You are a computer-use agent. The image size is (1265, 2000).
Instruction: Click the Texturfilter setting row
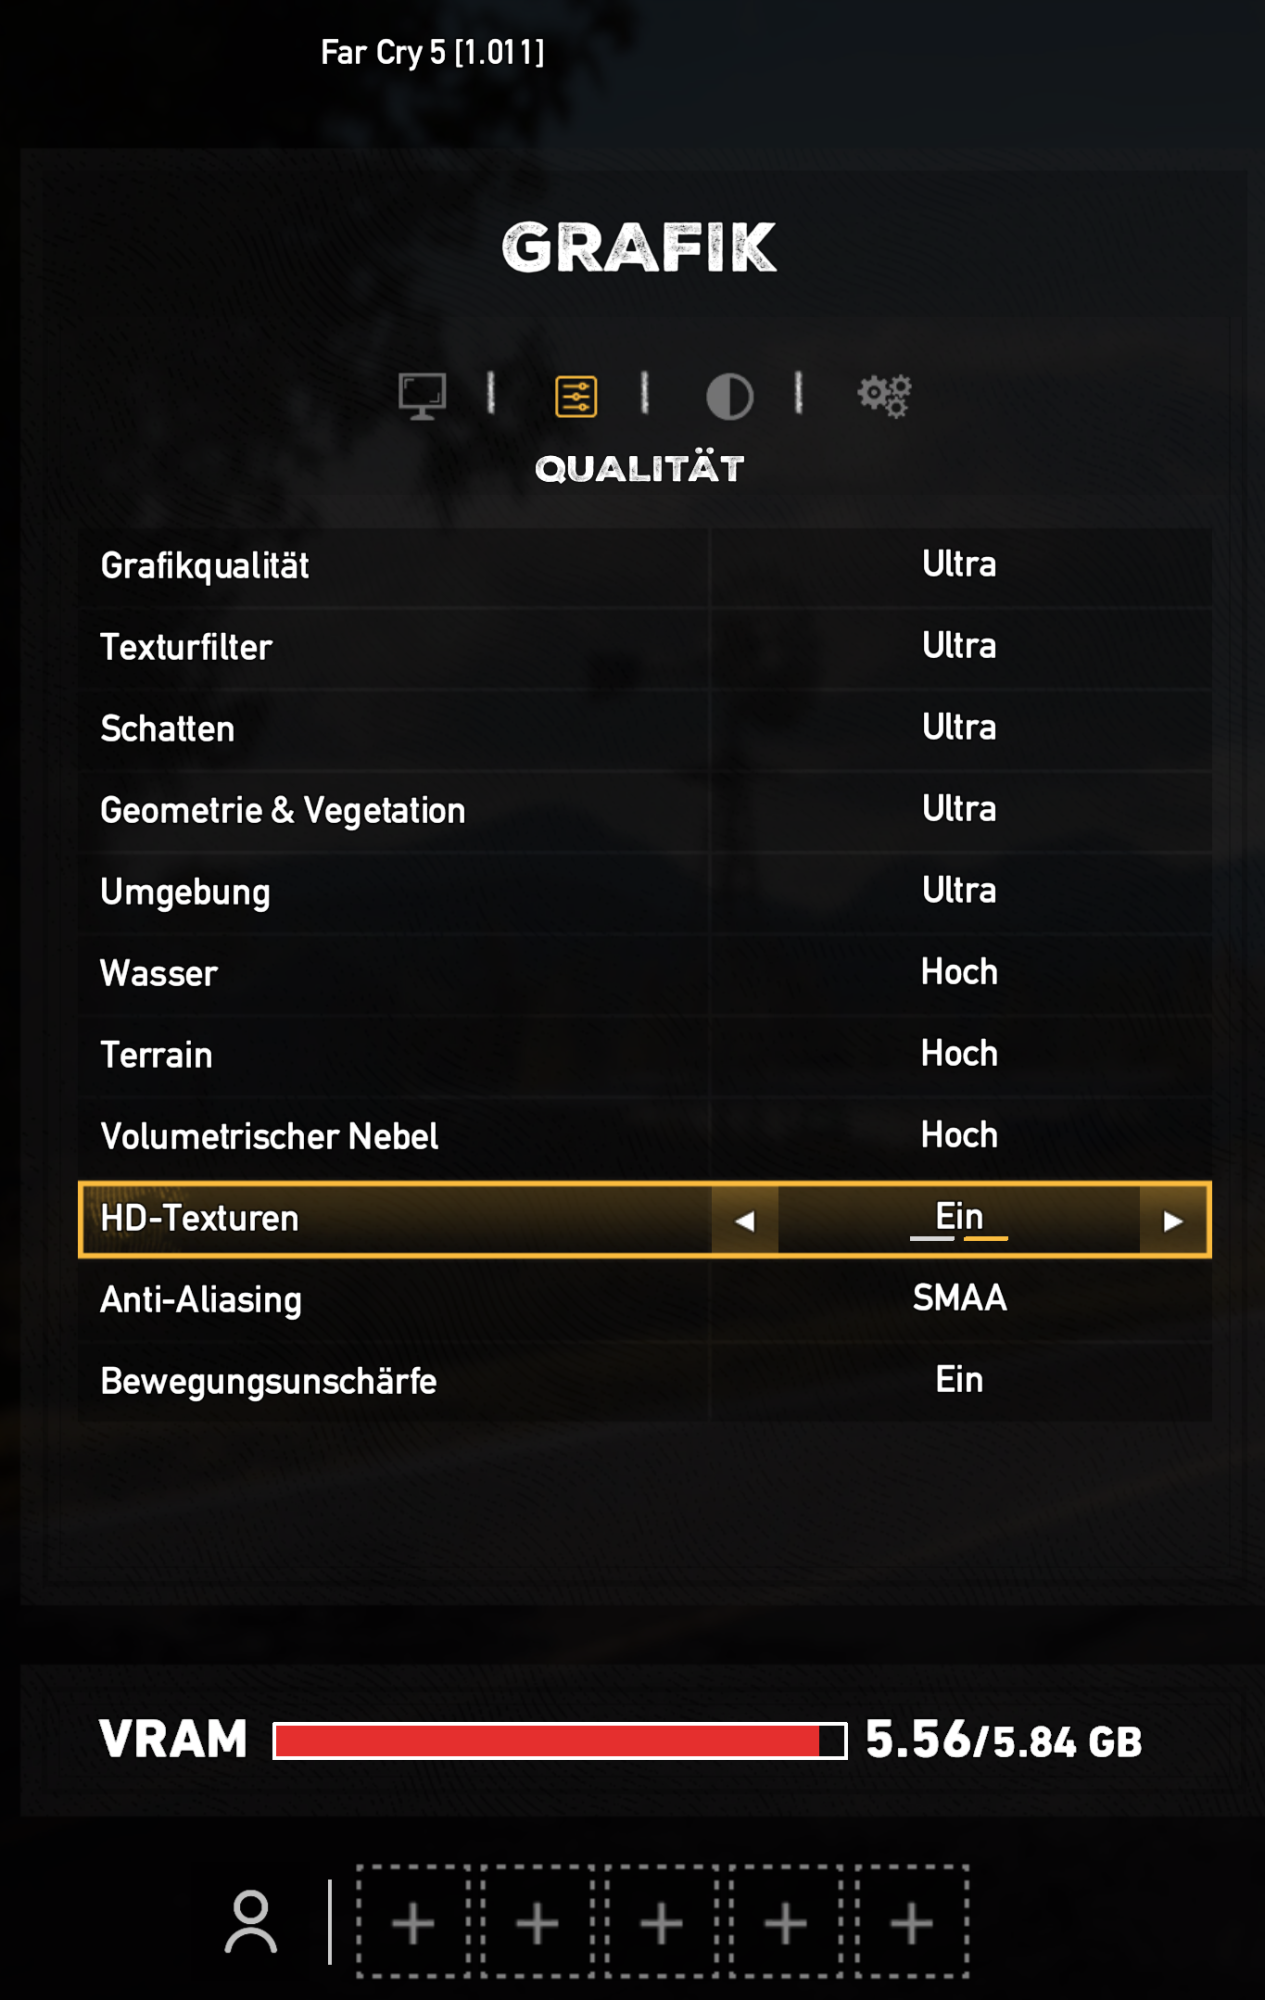644,647
